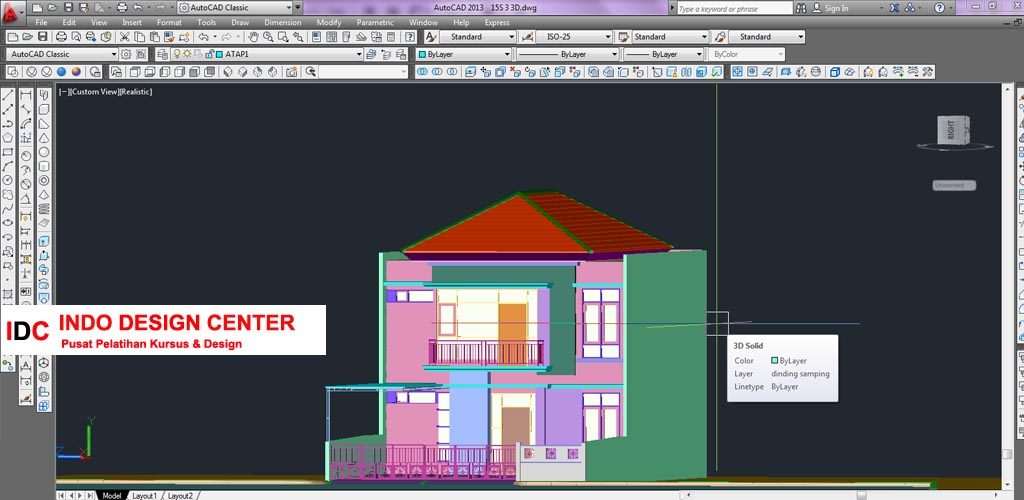The width and height of the screenshot is (1024, 500).
Task: Select the Ellipse draw tool
Action: [x=8, y=223]
